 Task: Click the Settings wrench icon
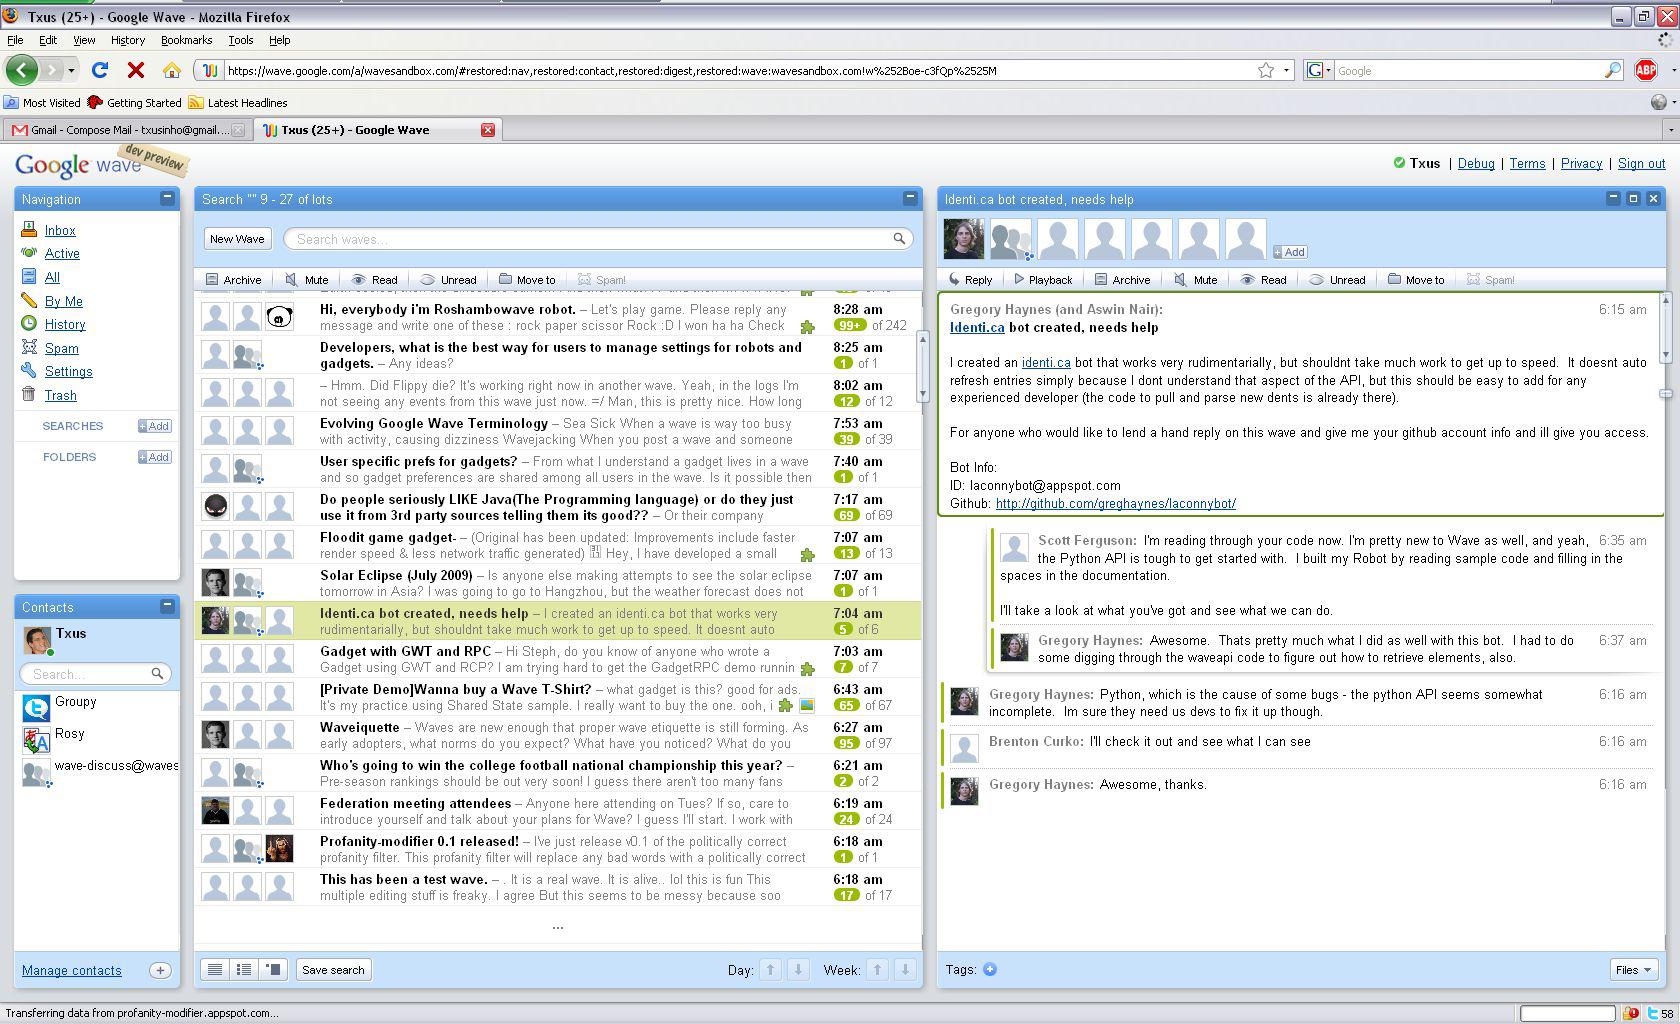(29, 371)
